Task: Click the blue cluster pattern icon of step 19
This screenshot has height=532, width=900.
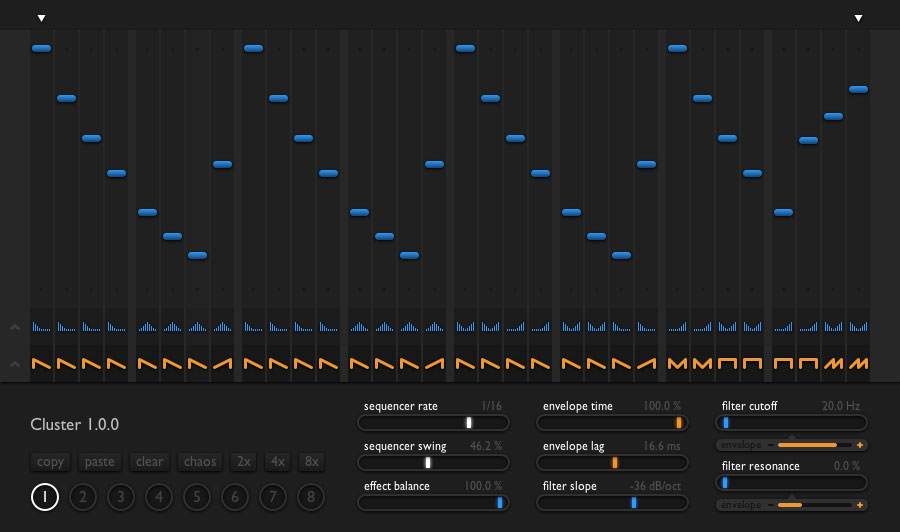Action: [x=515, y=327]
